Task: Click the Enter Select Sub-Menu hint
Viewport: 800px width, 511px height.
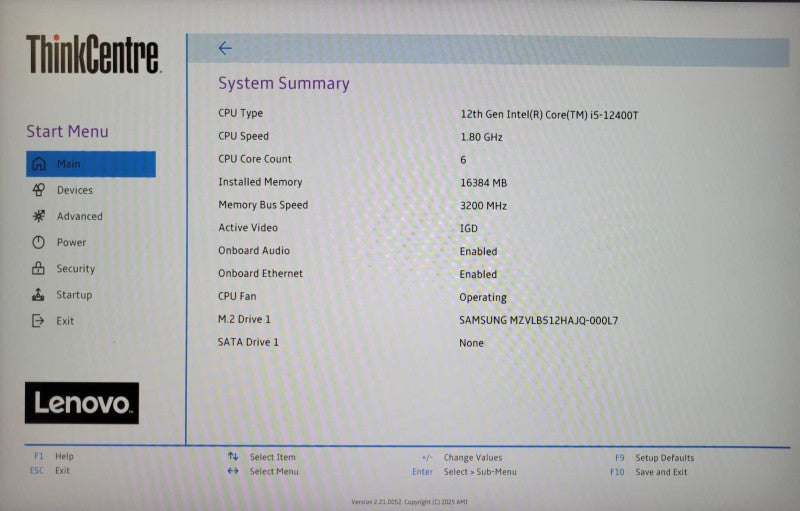Action: point(464,472)
